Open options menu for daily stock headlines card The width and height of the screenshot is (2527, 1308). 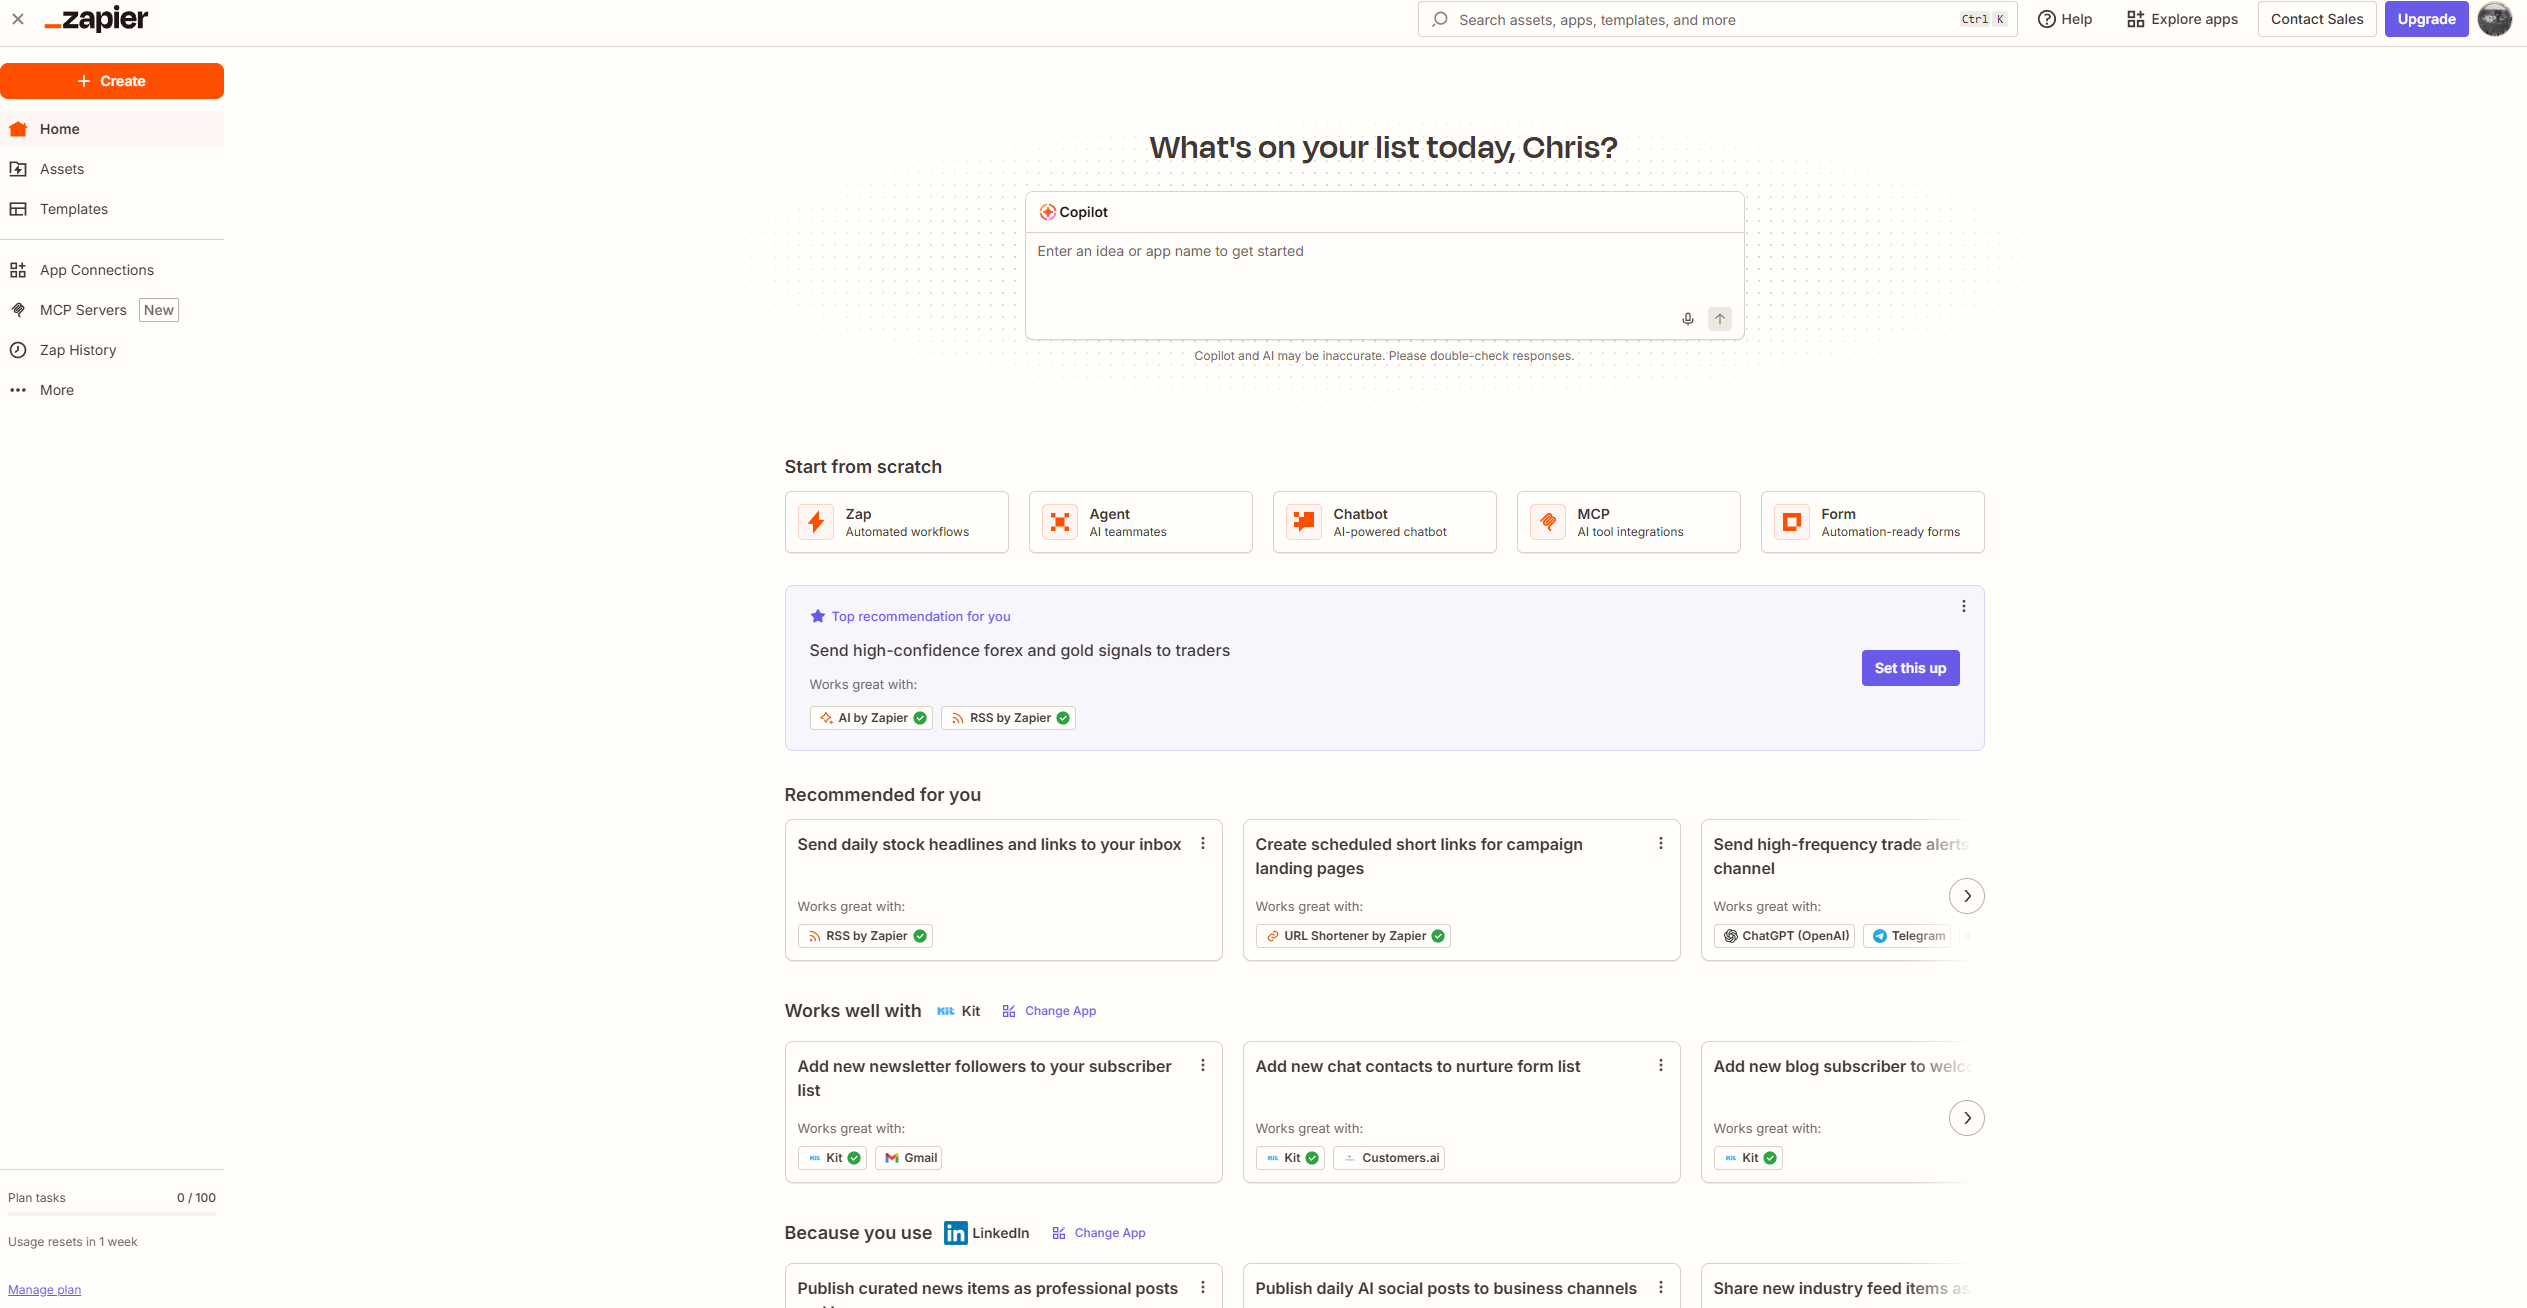(x=1203, y=844)
